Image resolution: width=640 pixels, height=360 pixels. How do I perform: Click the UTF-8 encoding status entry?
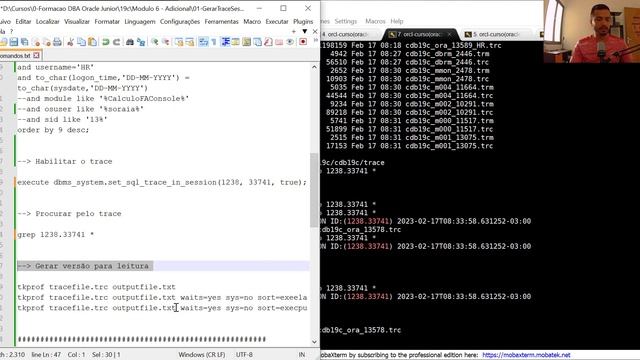244,355
